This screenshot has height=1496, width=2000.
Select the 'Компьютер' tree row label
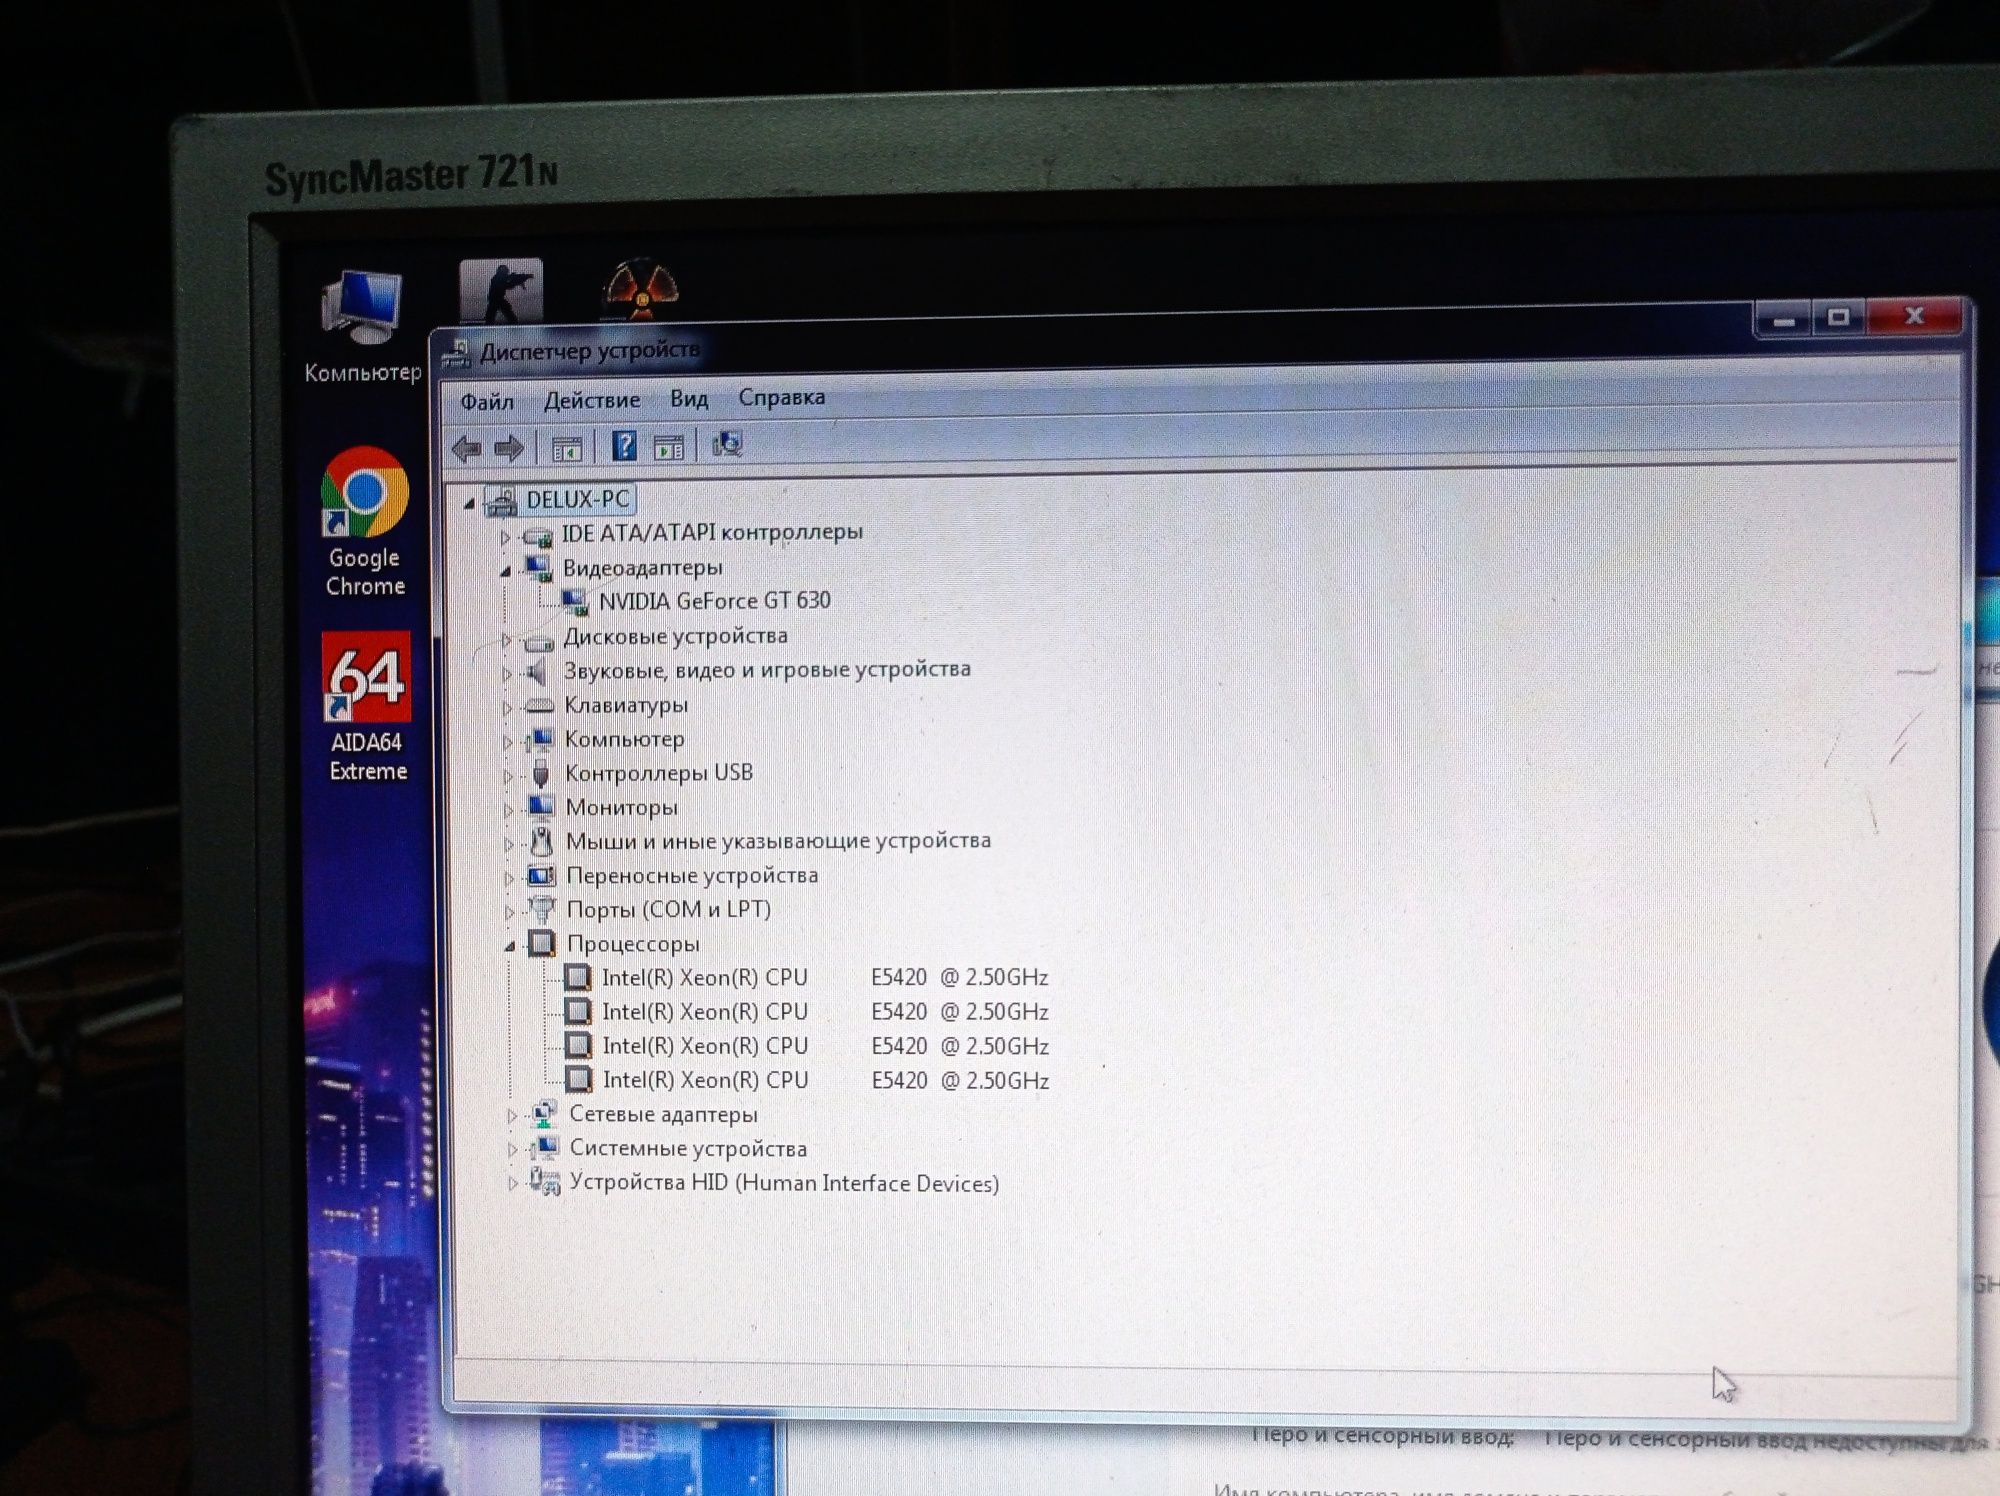[624, 739]
